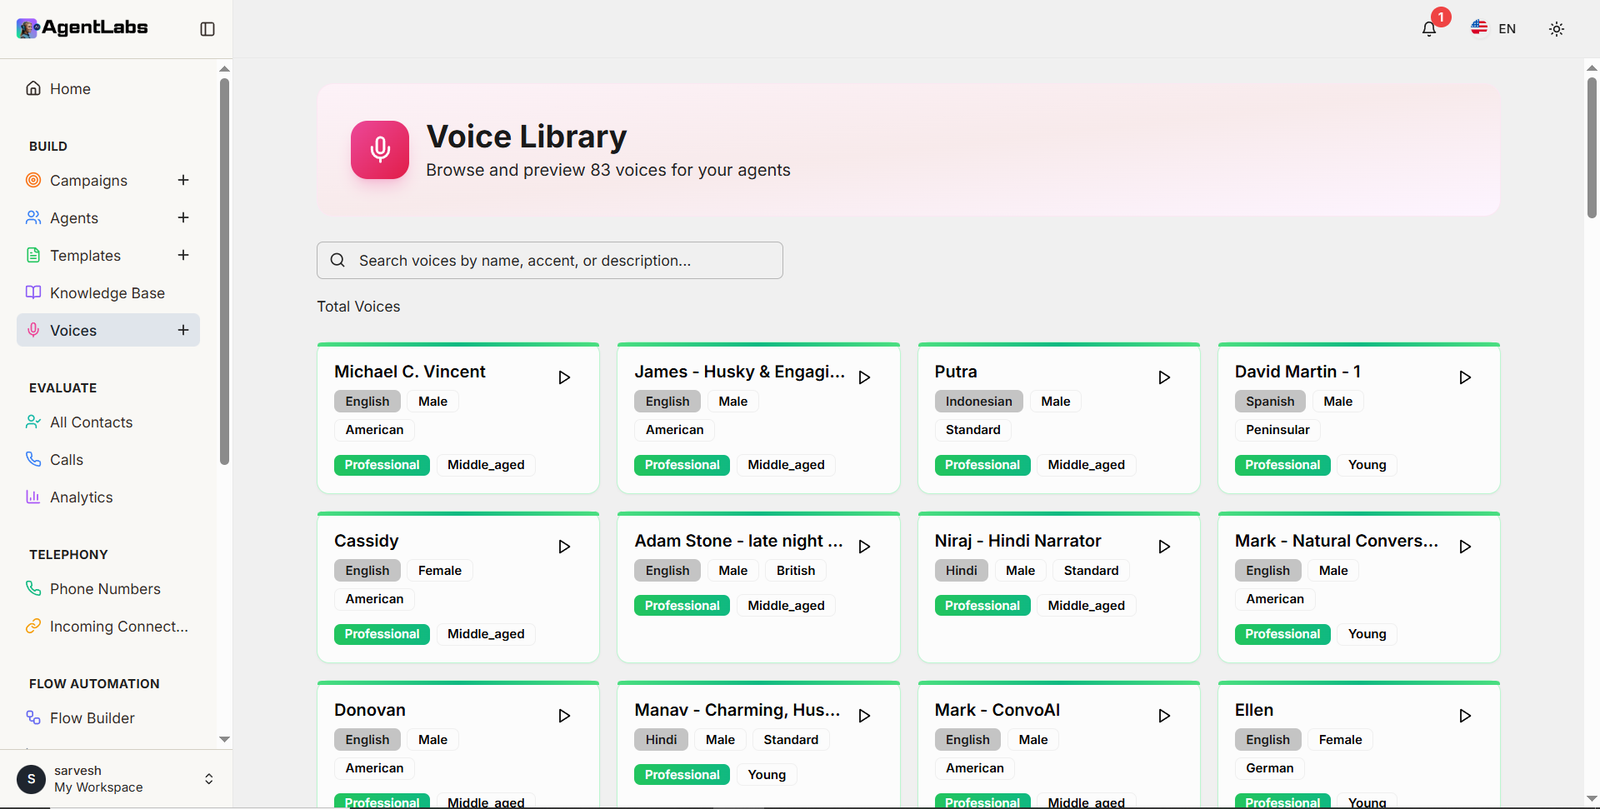This screenshot has width=1600, height=809.
Task: Play Putra voice preview
Action: [1164, 378]
